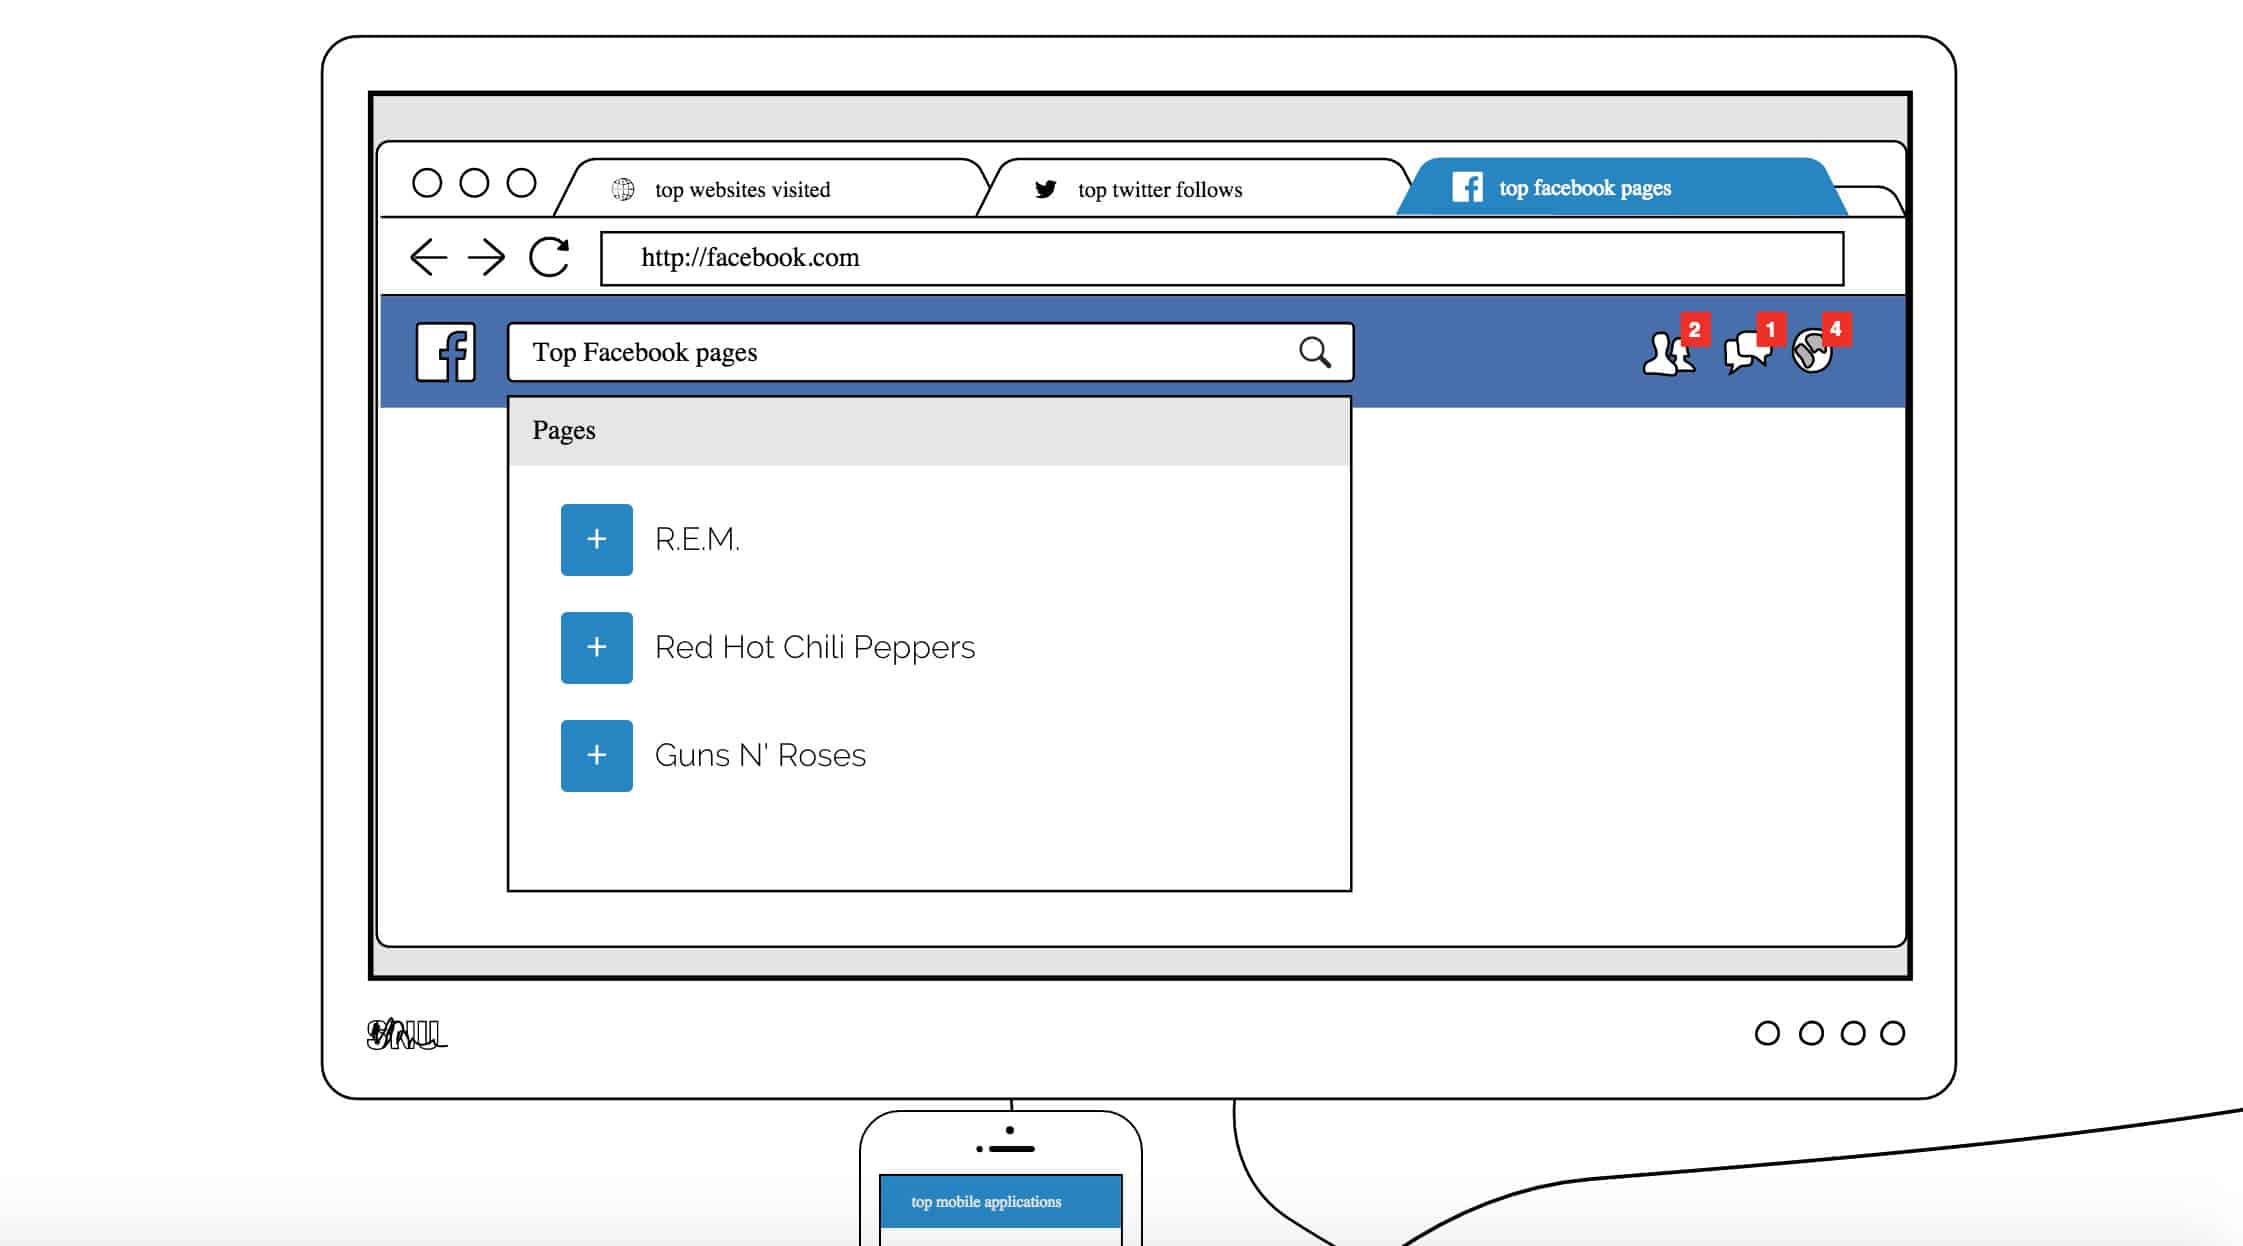Click the search magnifier icon
This screenshot has width=2243, height=1246.
pos(1315,352)
